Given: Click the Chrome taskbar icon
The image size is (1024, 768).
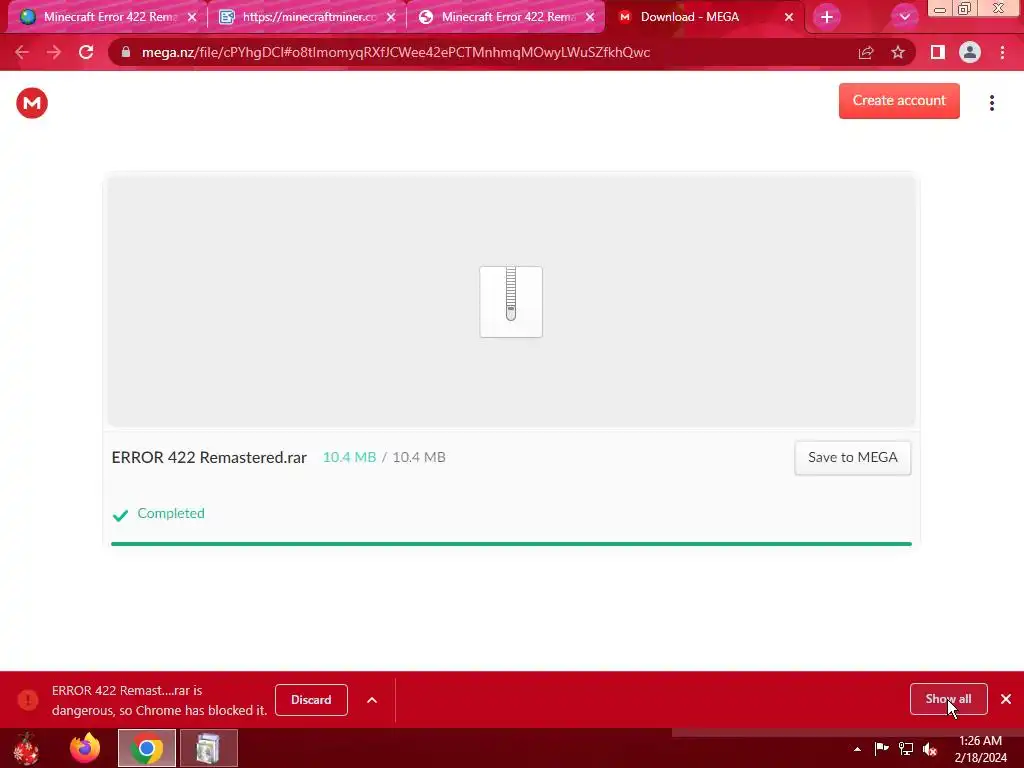Looking at the screenshot, I should (x=147, y=748).
